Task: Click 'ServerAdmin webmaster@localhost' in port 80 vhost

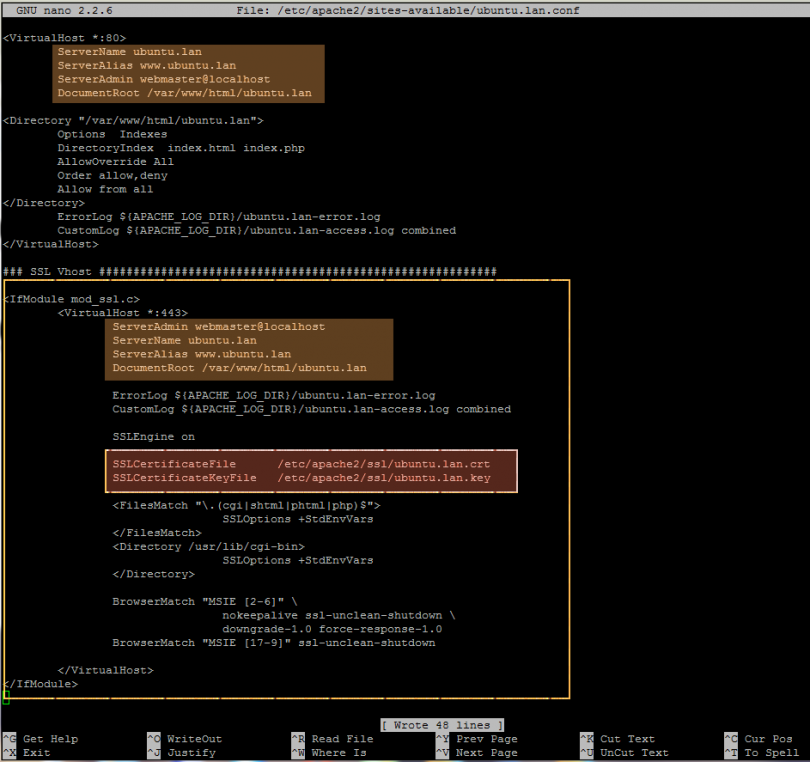Action: (x=164, y=79)
